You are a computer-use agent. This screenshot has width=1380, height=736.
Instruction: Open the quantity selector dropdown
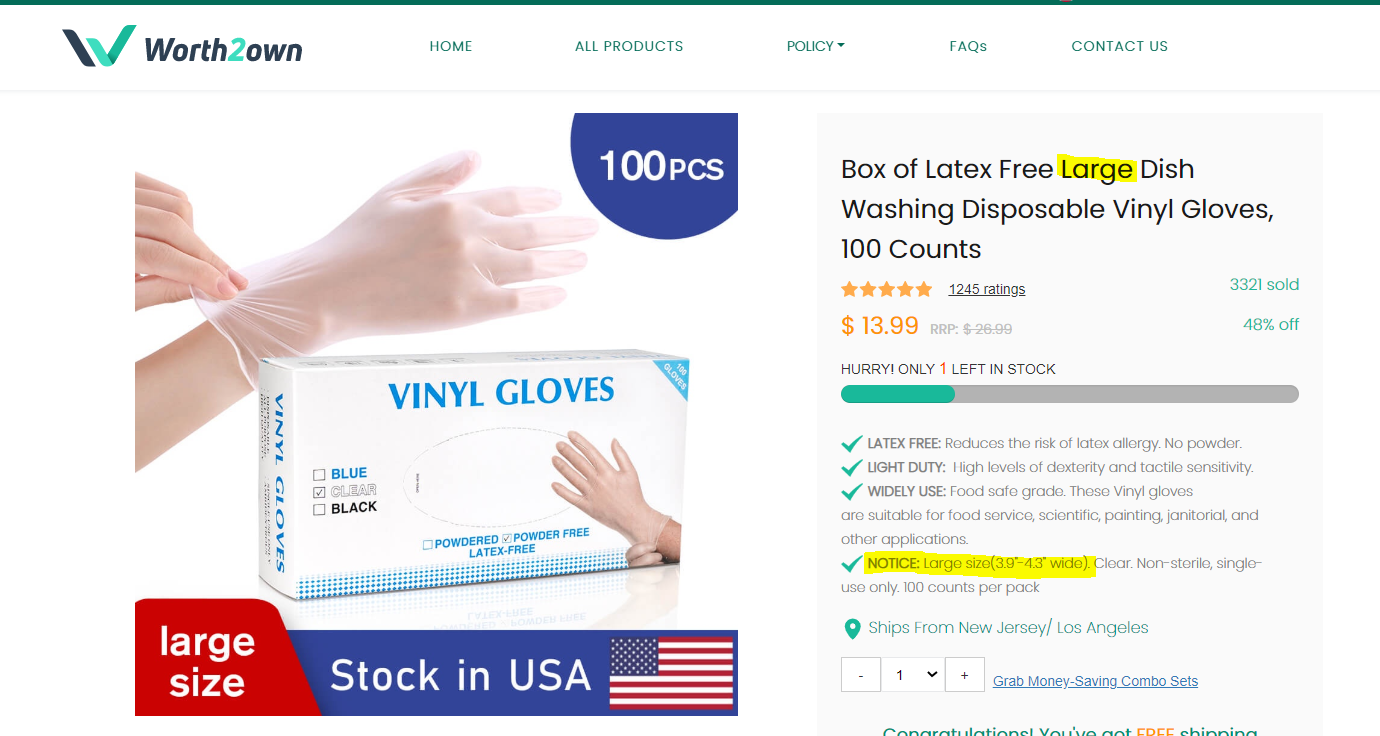[x=913, y=675]
